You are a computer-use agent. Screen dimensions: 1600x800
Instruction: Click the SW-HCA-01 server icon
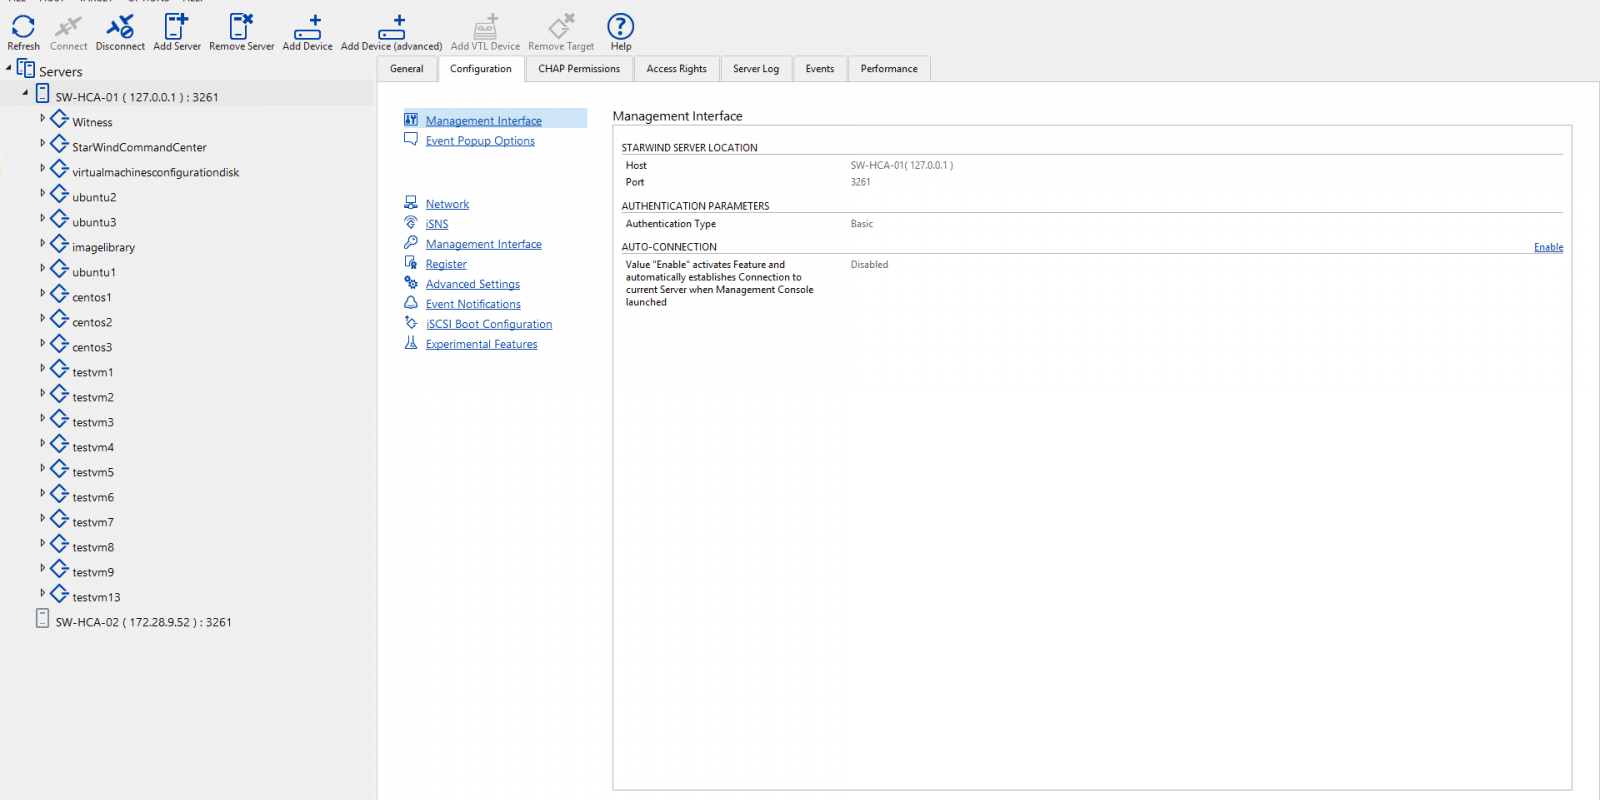click(x=42, y=94)
